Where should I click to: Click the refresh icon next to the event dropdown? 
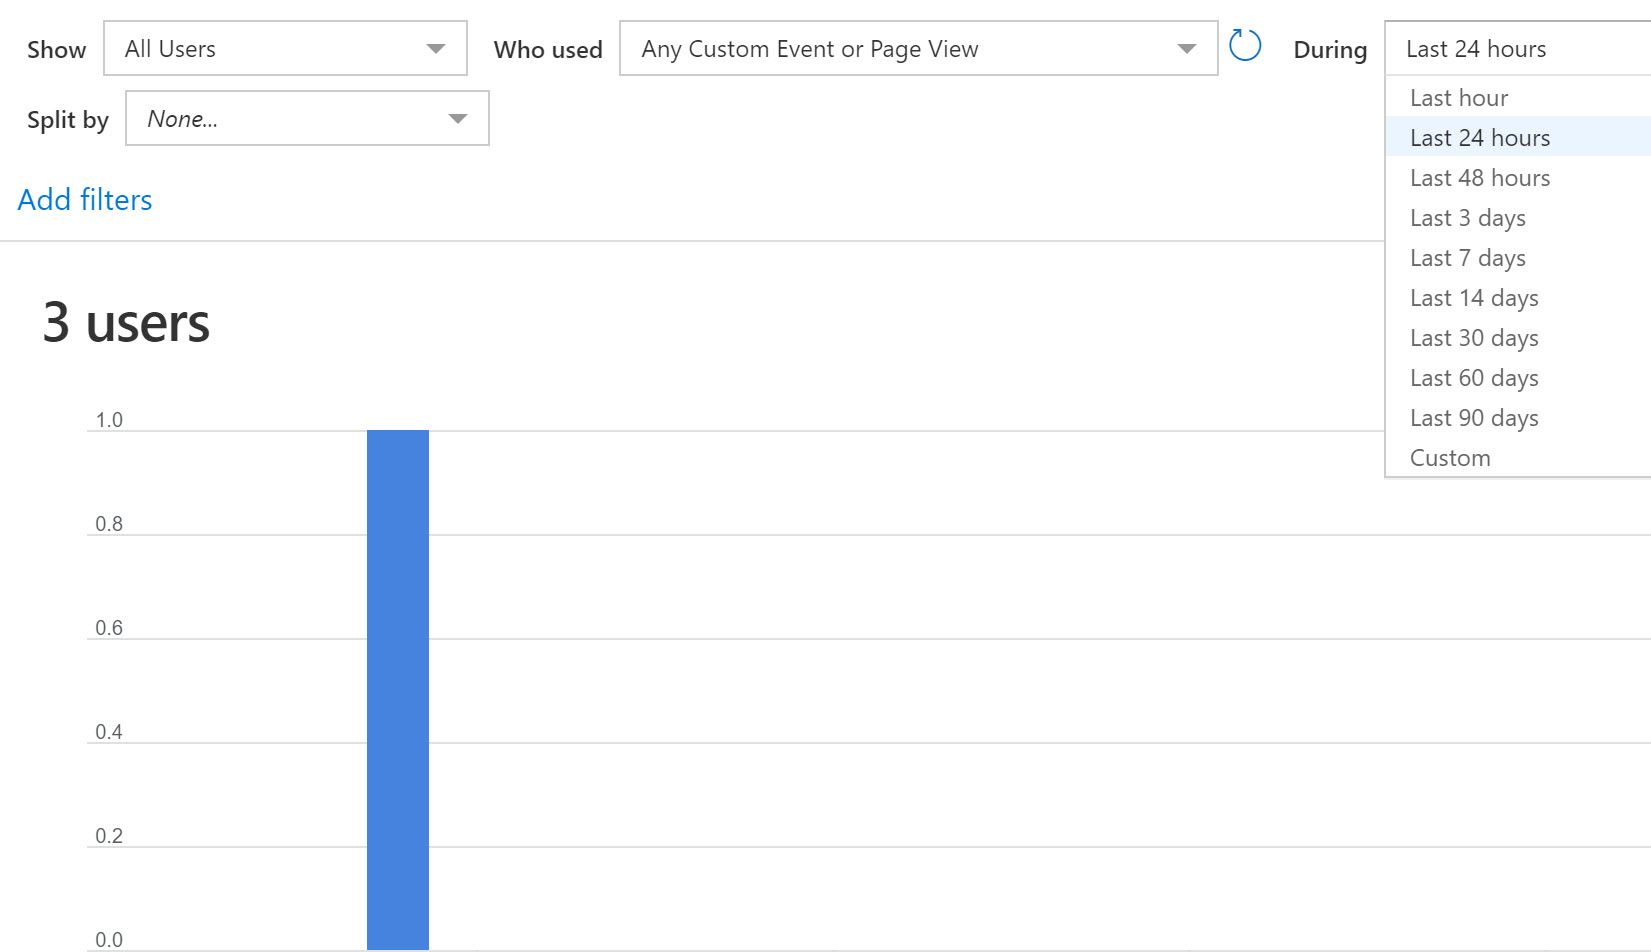(1244, 45)
